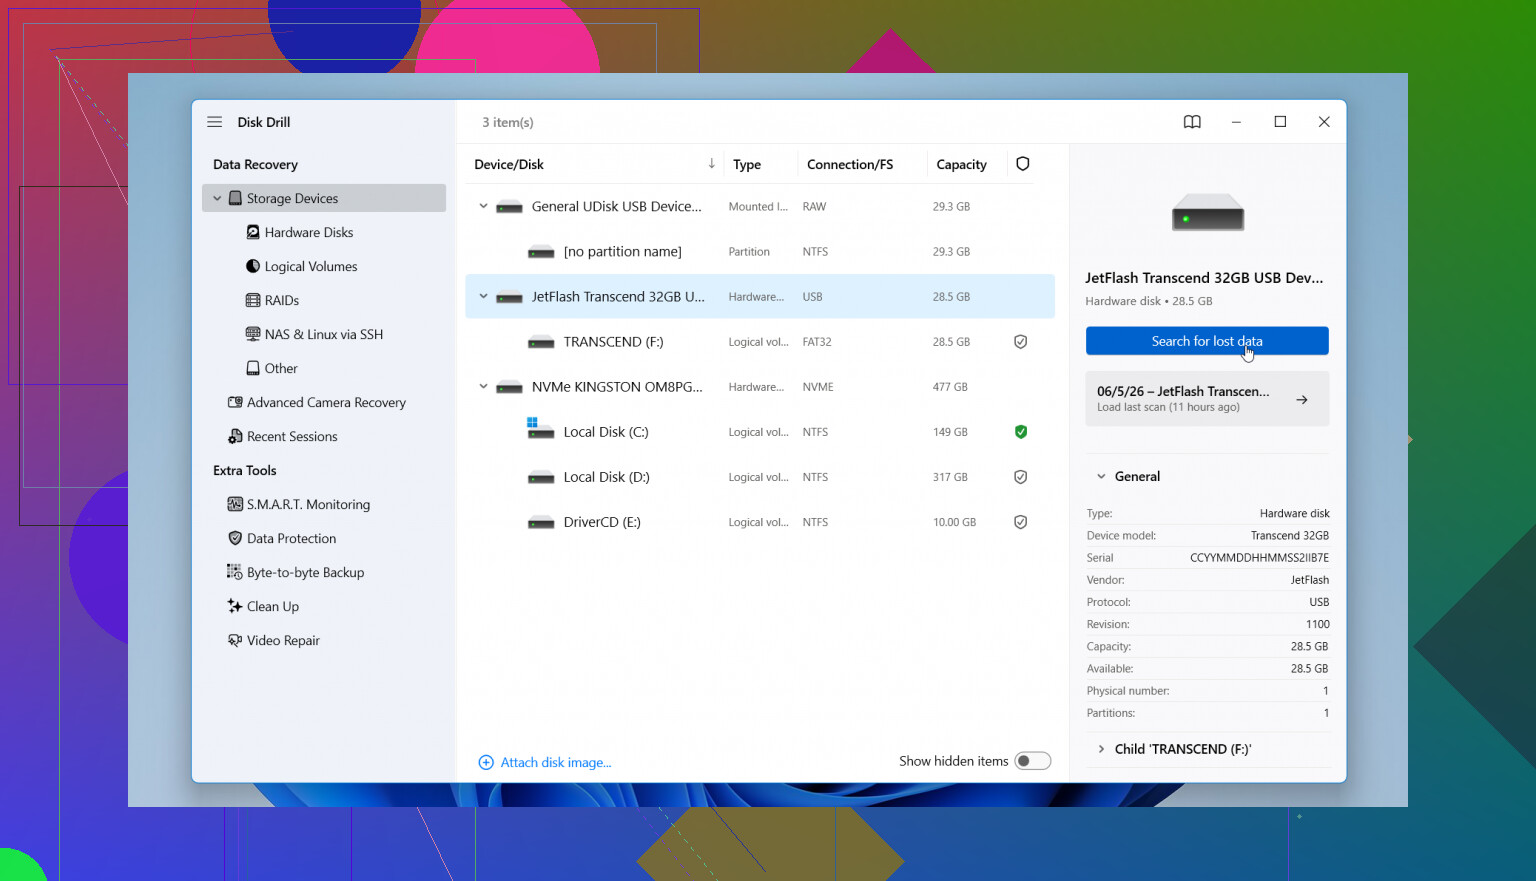Click the RAW filesystem cell of General UDisk
This screenshot has height=881, width=1536.
click(x=814, y=207)
